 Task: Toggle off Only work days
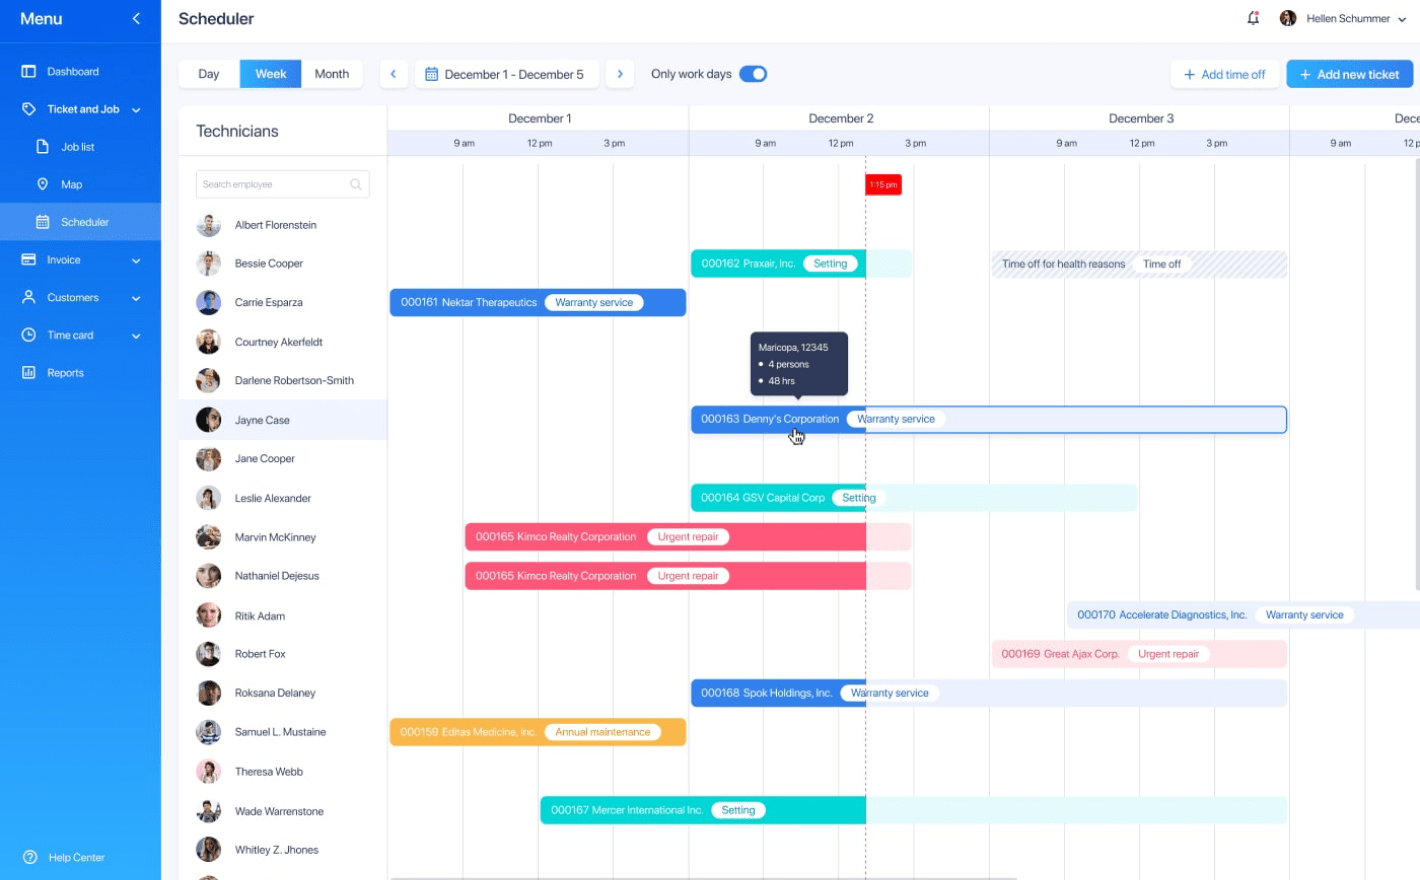(x=753, y=73)
